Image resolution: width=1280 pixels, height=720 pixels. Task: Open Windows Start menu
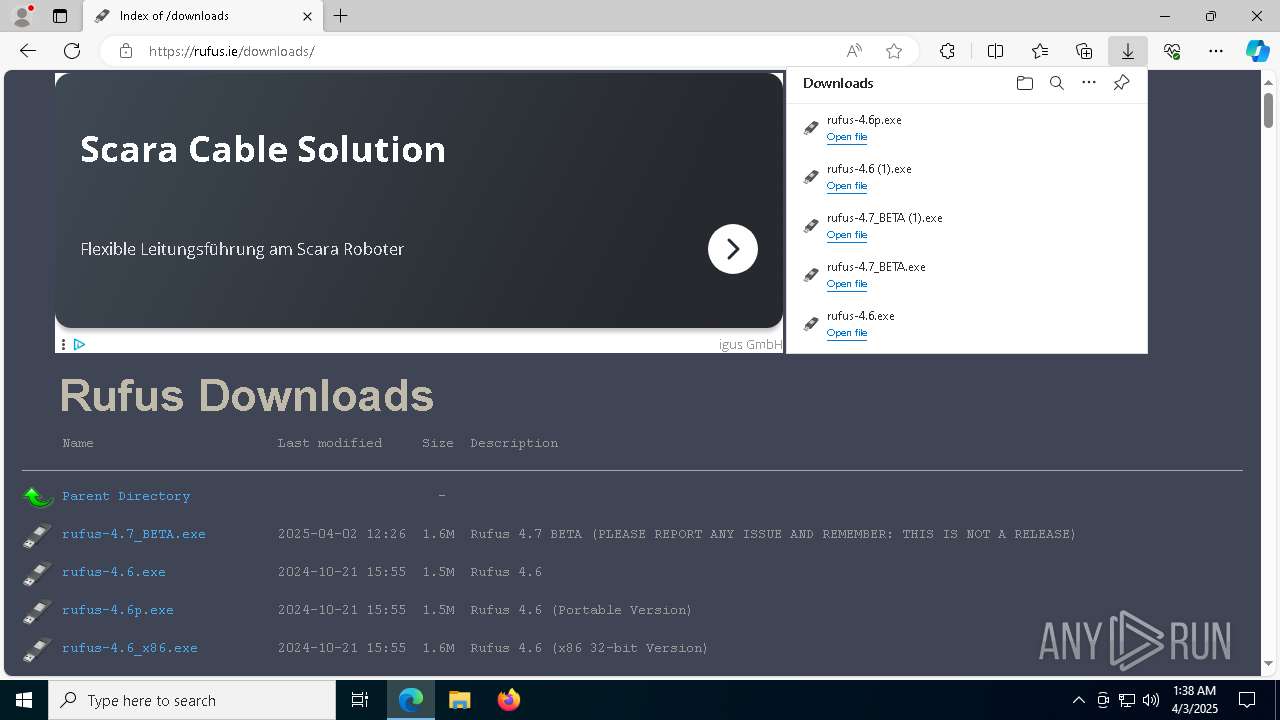24,700
